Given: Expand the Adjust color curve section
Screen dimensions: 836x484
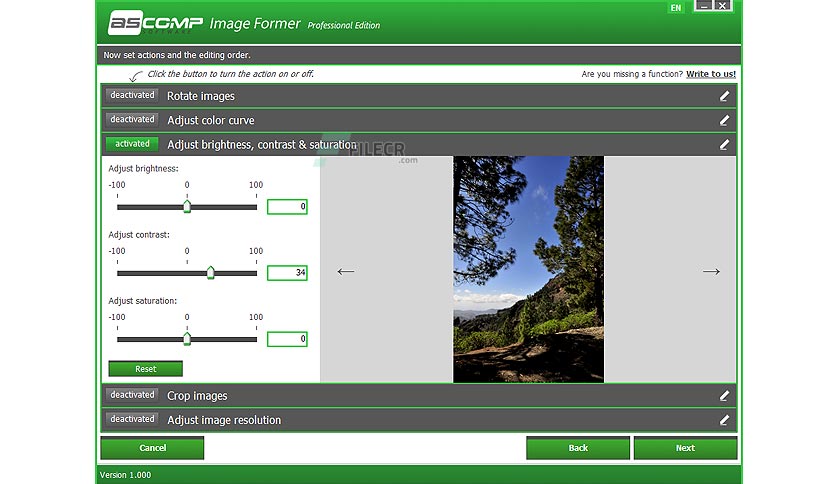Looking at the screenshot, I should tap(419, 120).
